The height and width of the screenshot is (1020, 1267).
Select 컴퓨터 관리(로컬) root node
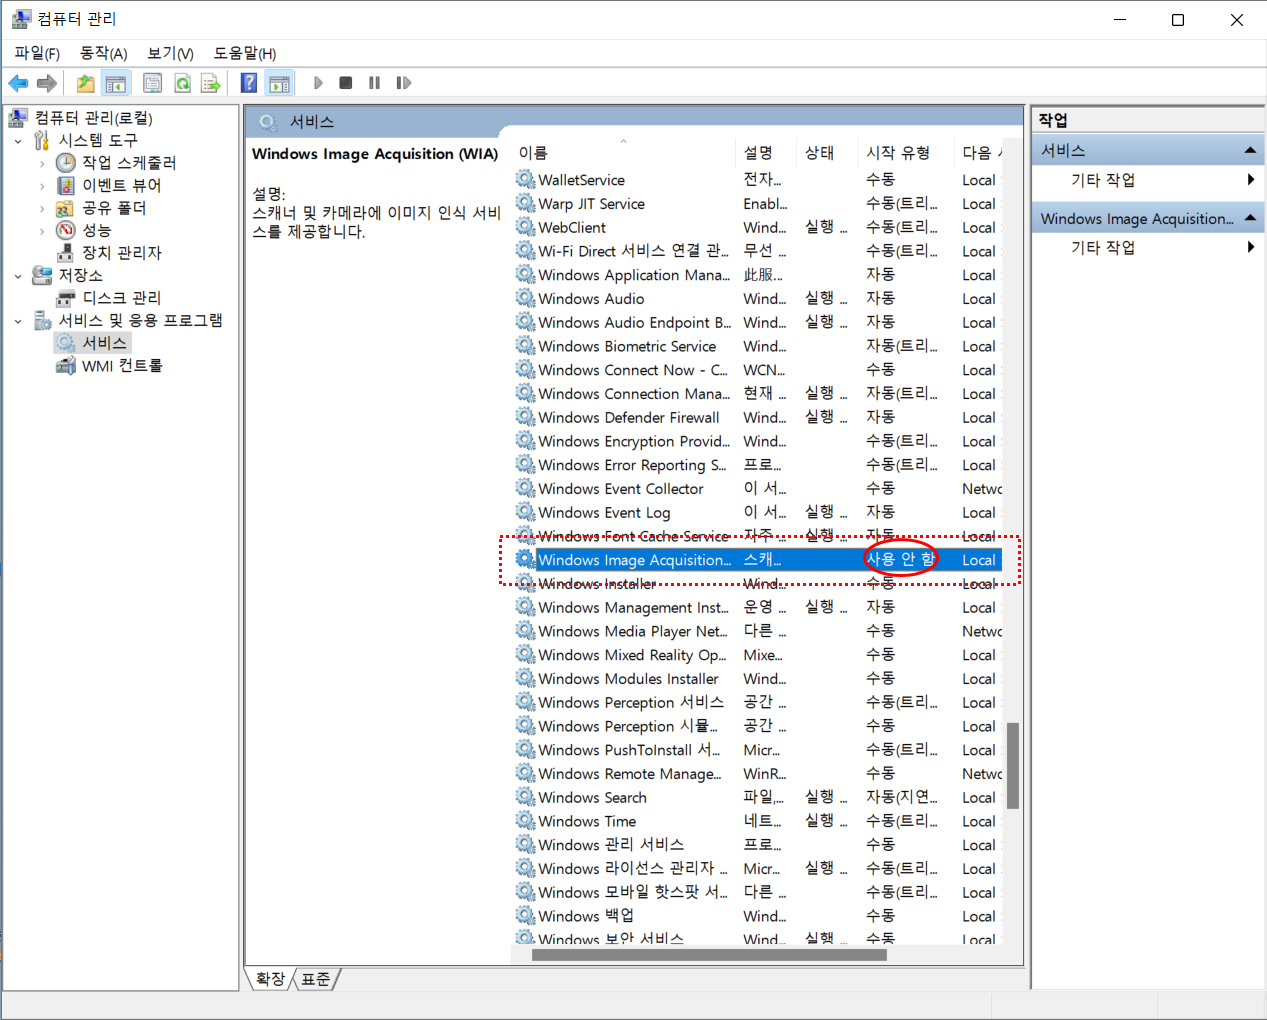93,118
